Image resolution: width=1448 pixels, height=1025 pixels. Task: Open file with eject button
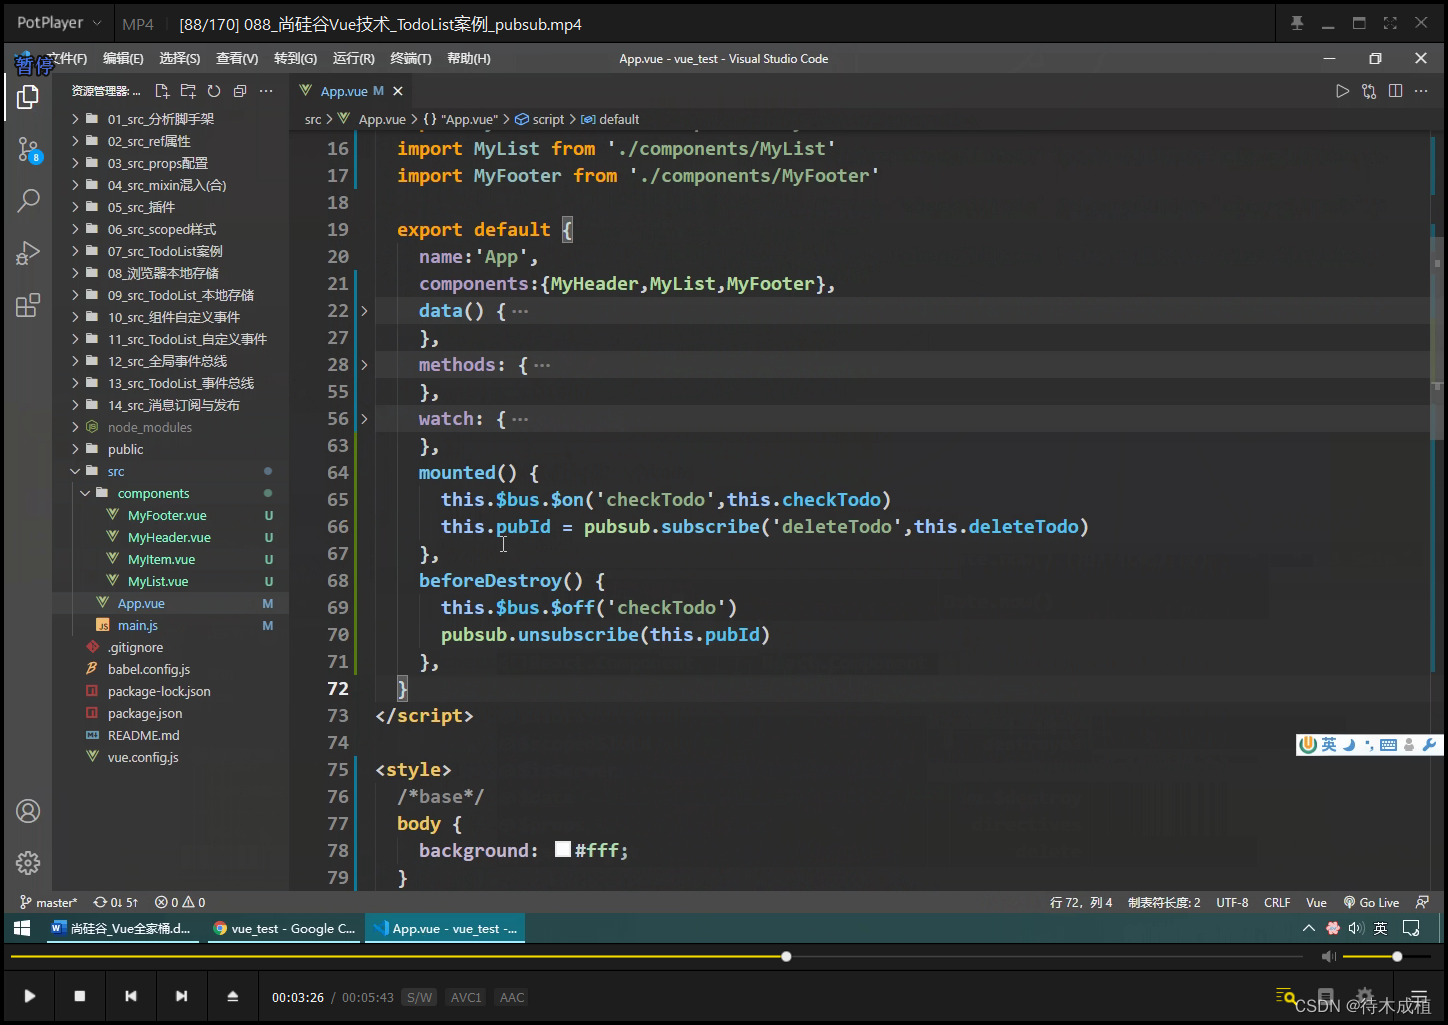pyautogui.click(x=232, y=996)
